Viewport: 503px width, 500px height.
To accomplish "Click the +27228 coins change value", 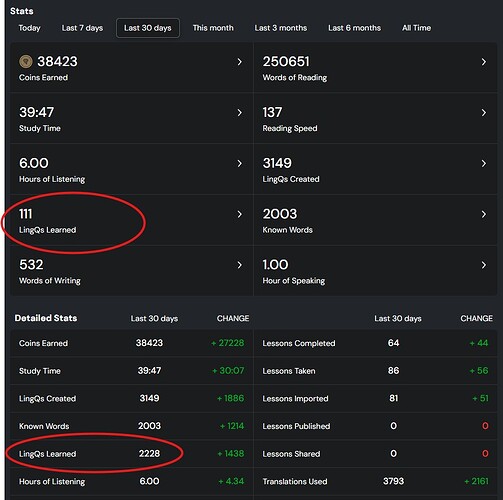I will [x=228, y=343].
